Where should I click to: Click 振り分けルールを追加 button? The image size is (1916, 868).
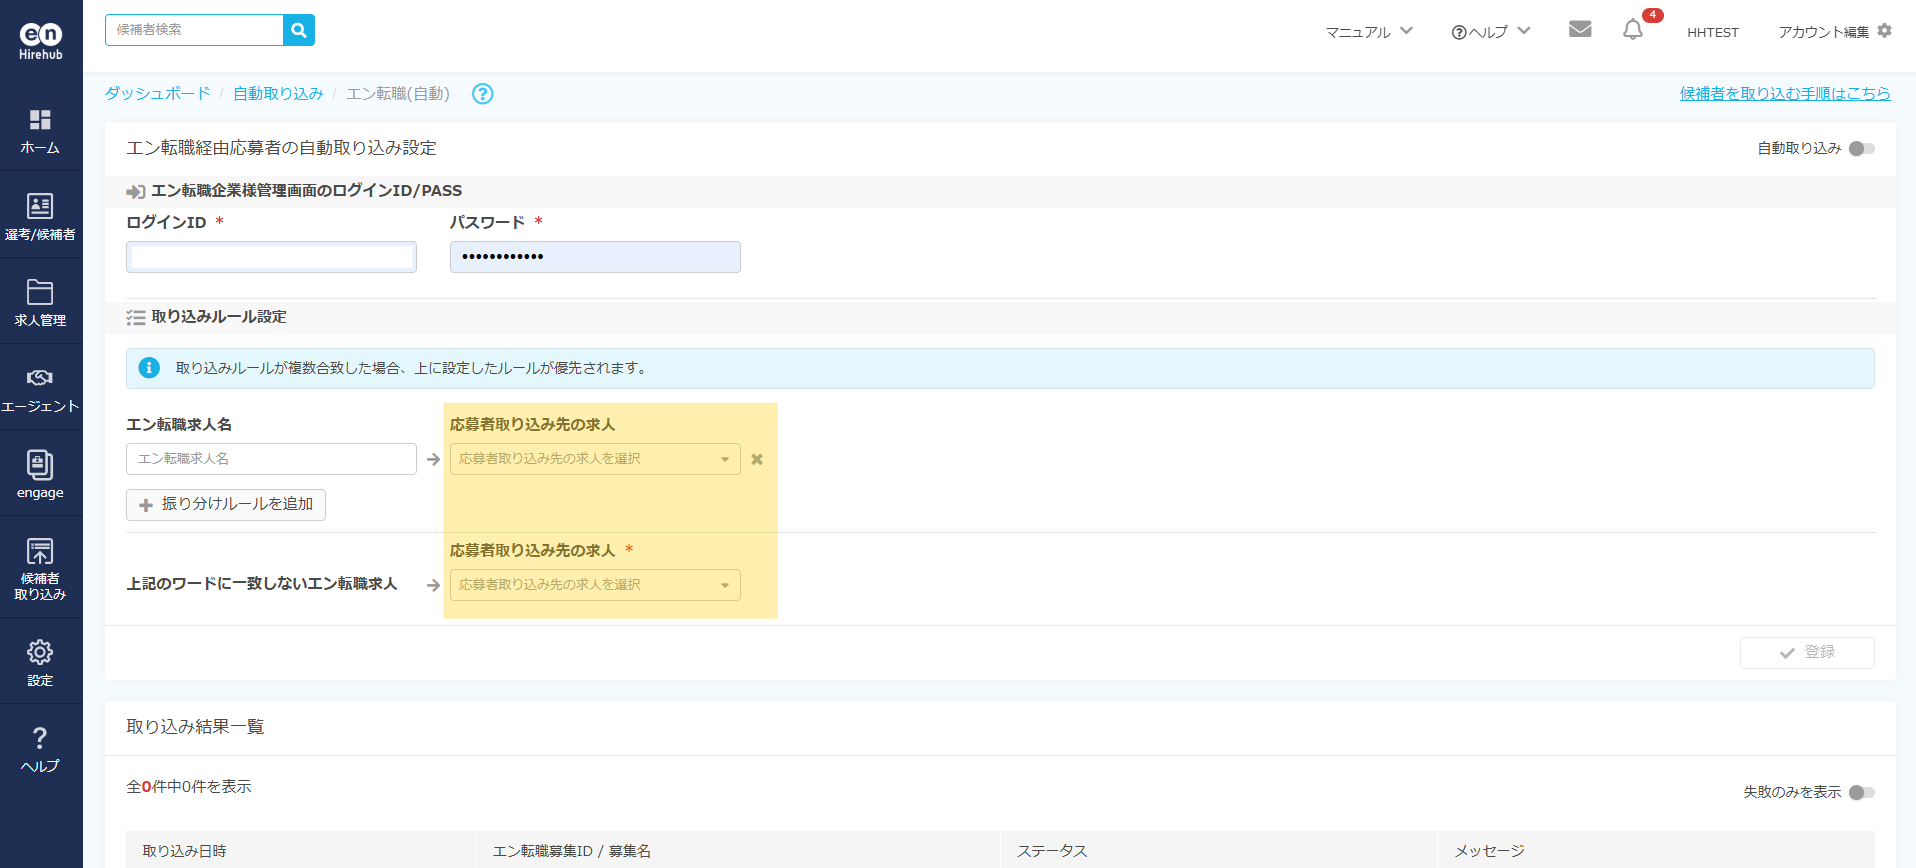(226, 505)
